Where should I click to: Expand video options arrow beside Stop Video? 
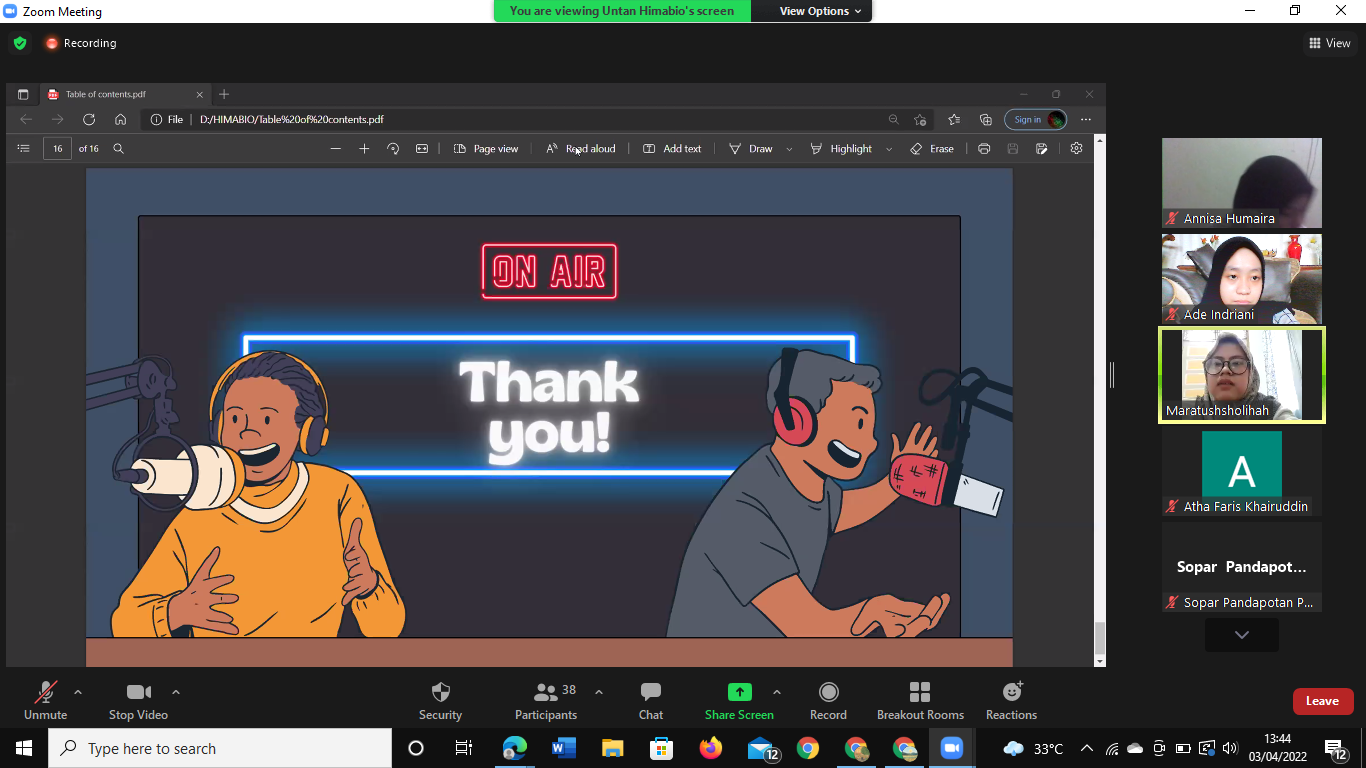click(x=176, y=692)
